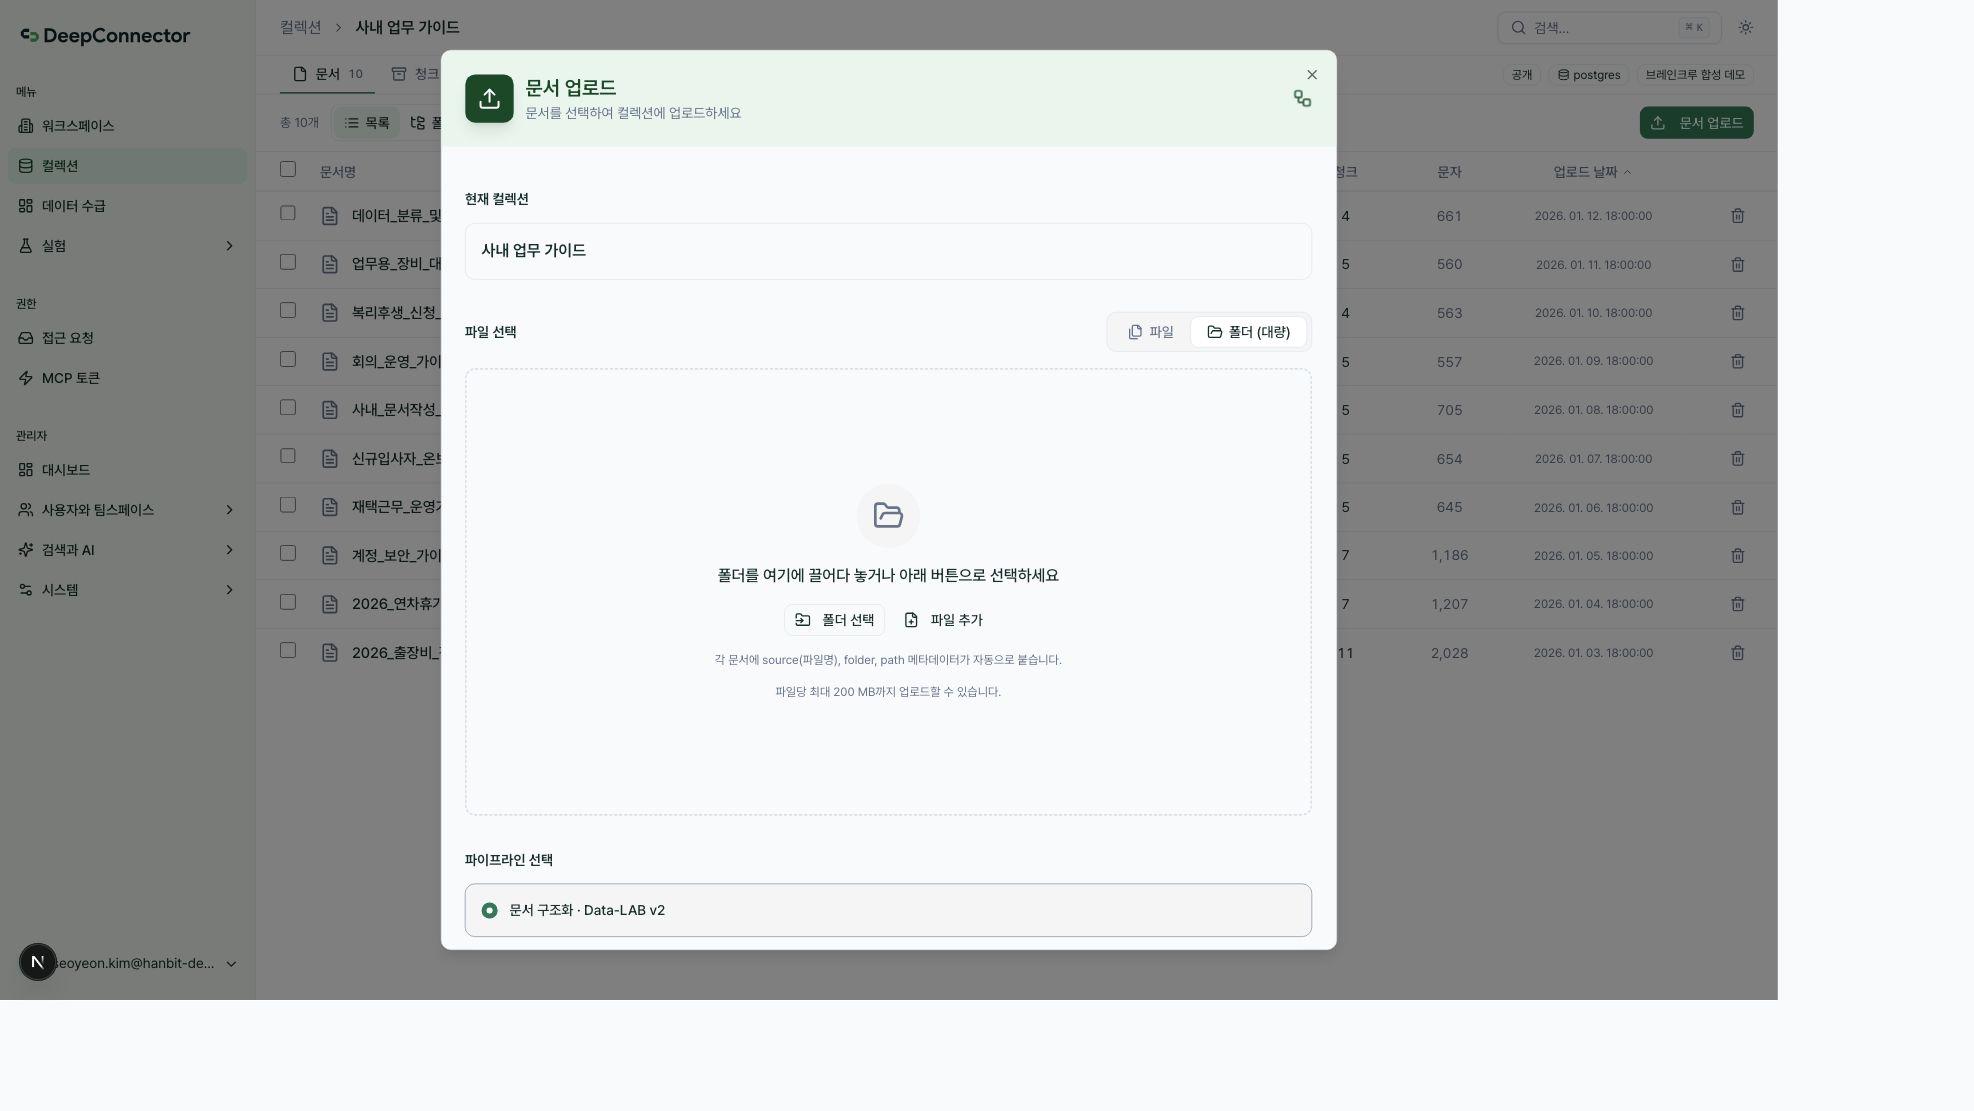Switch to the 폴더 (대량) upload mode
1974x1111 pixels.
click(x=1248, y=332)
